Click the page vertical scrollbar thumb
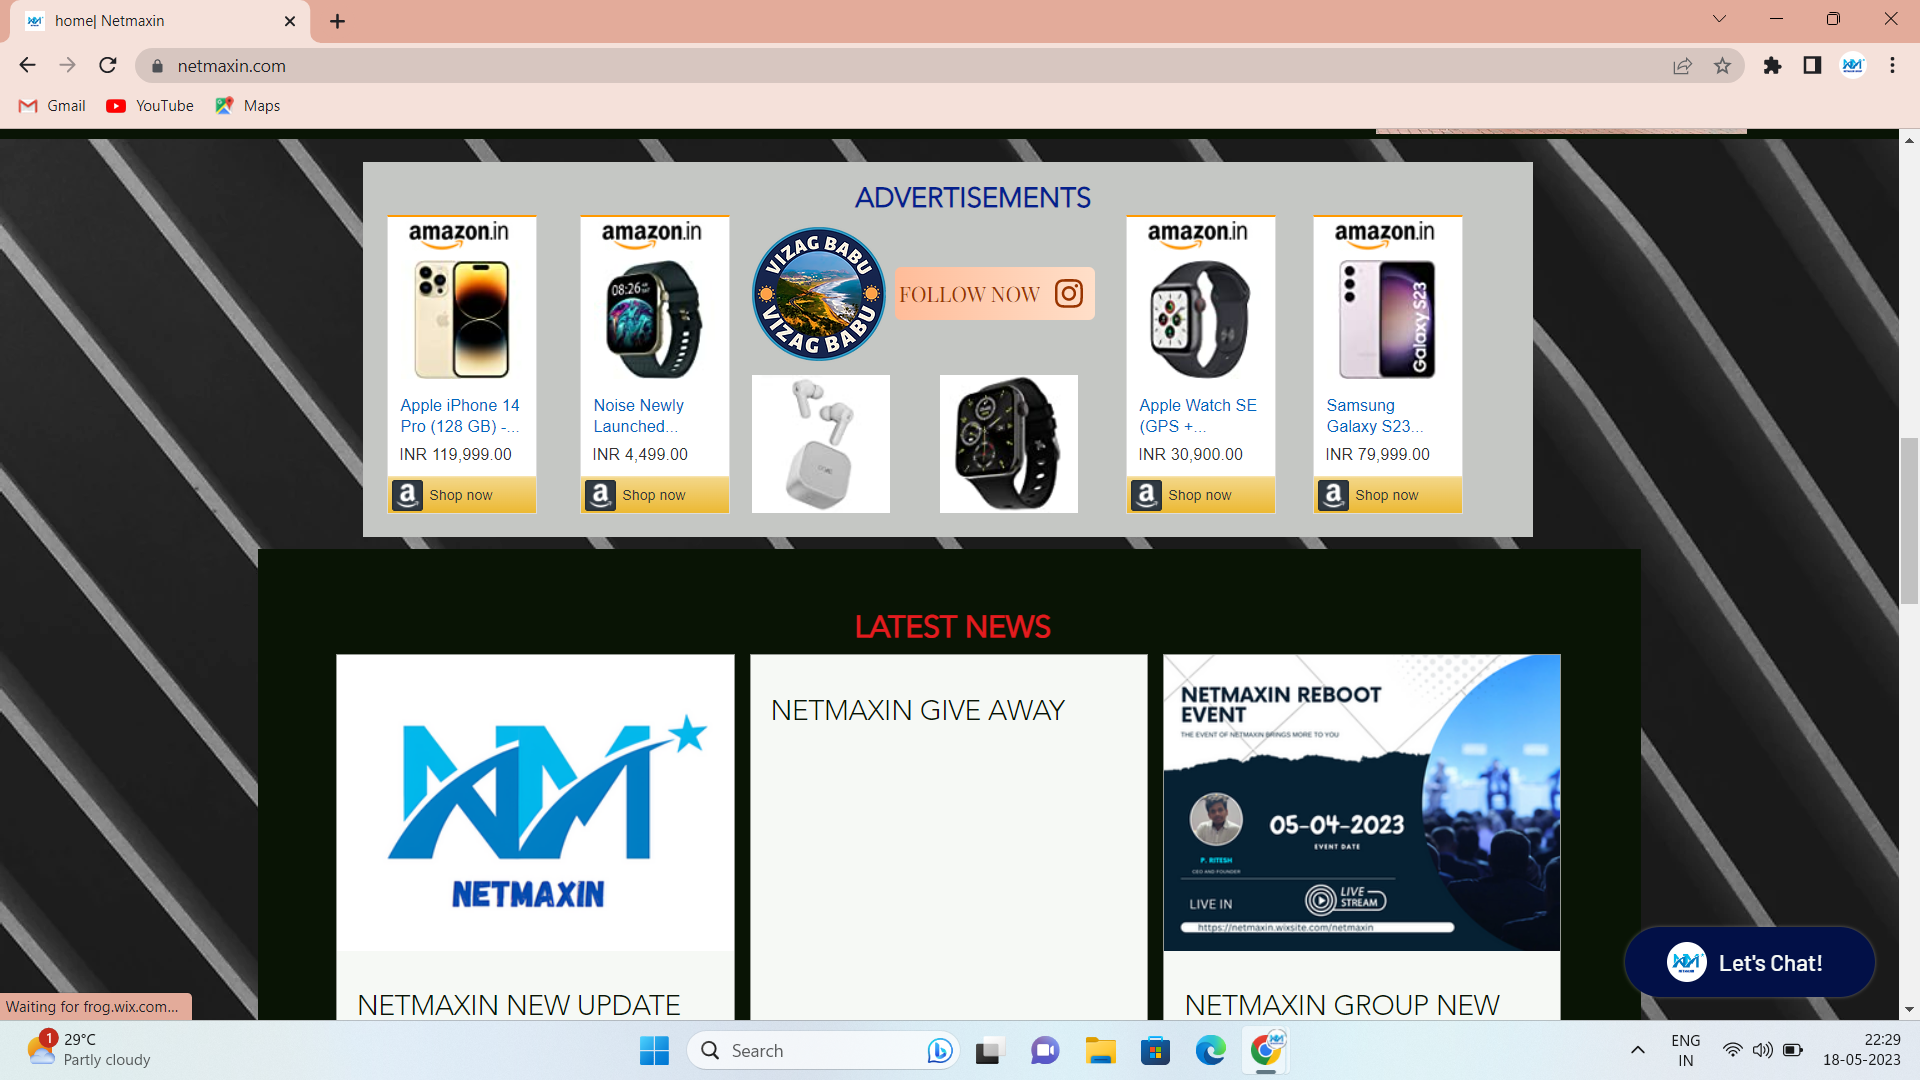 [1909, 520]
